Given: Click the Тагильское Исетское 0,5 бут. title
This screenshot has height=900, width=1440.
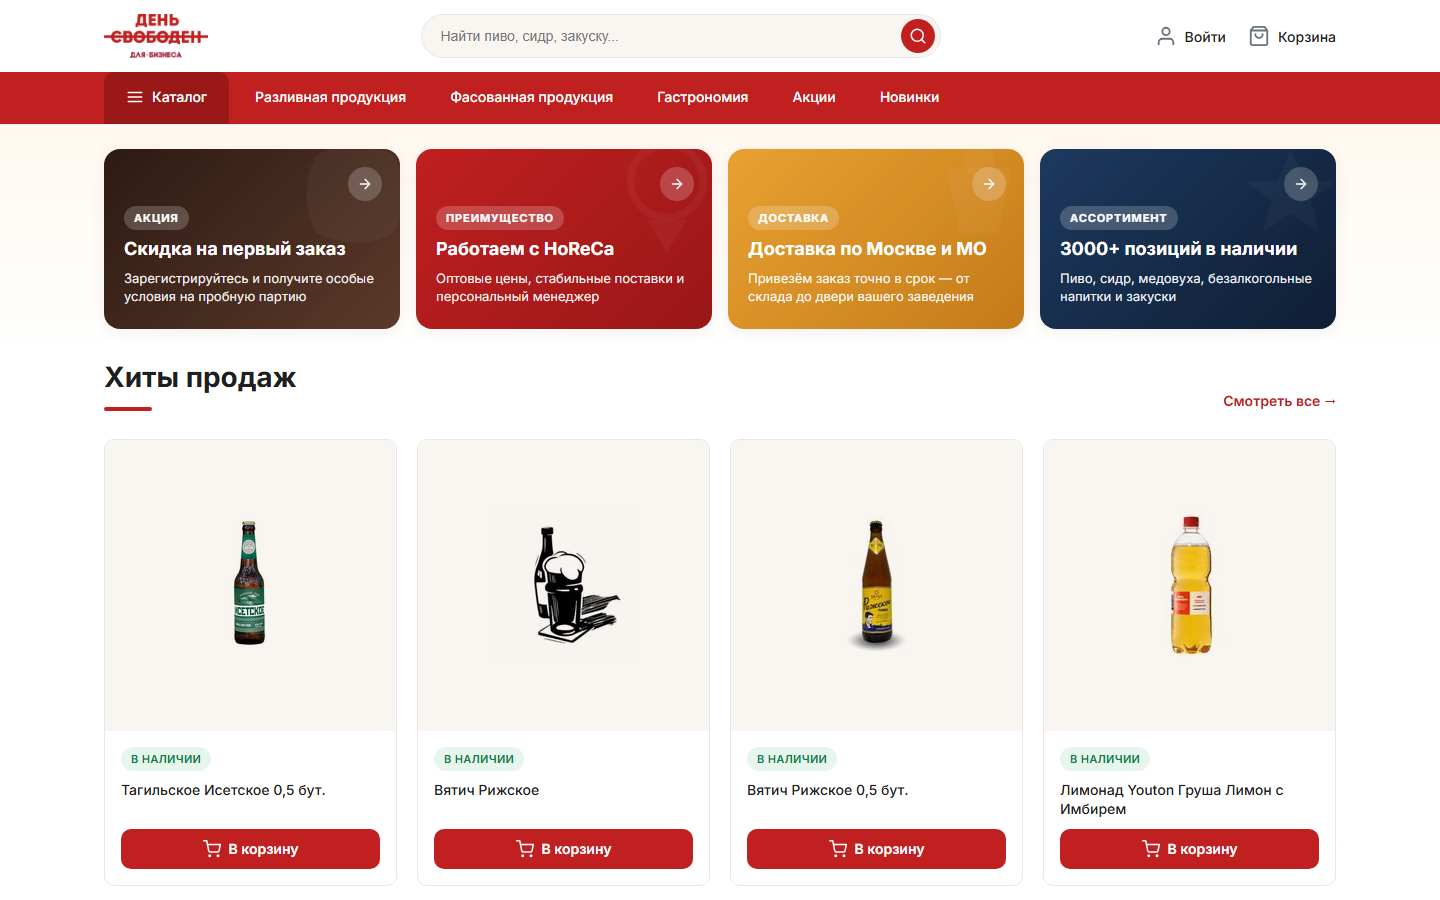Looking at the screenshot, I should [223, 790].
